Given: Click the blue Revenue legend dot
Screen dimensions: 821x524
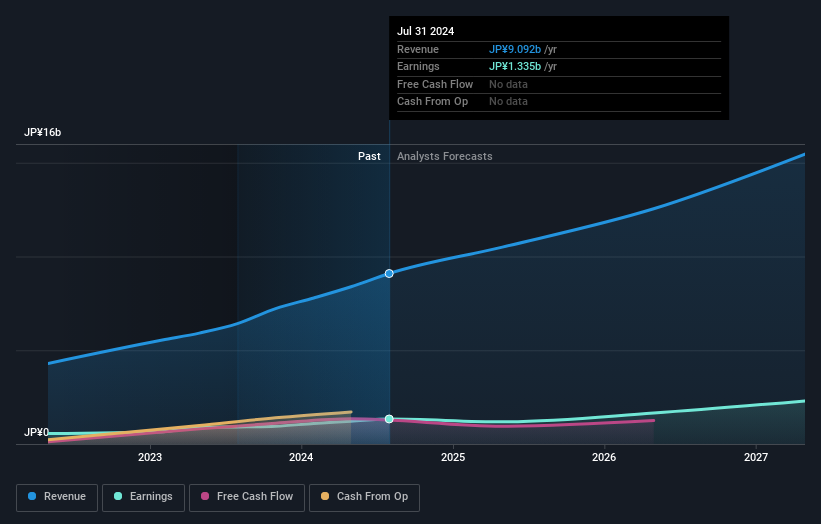Looking at the screenshot, I should tap(32, 496).
